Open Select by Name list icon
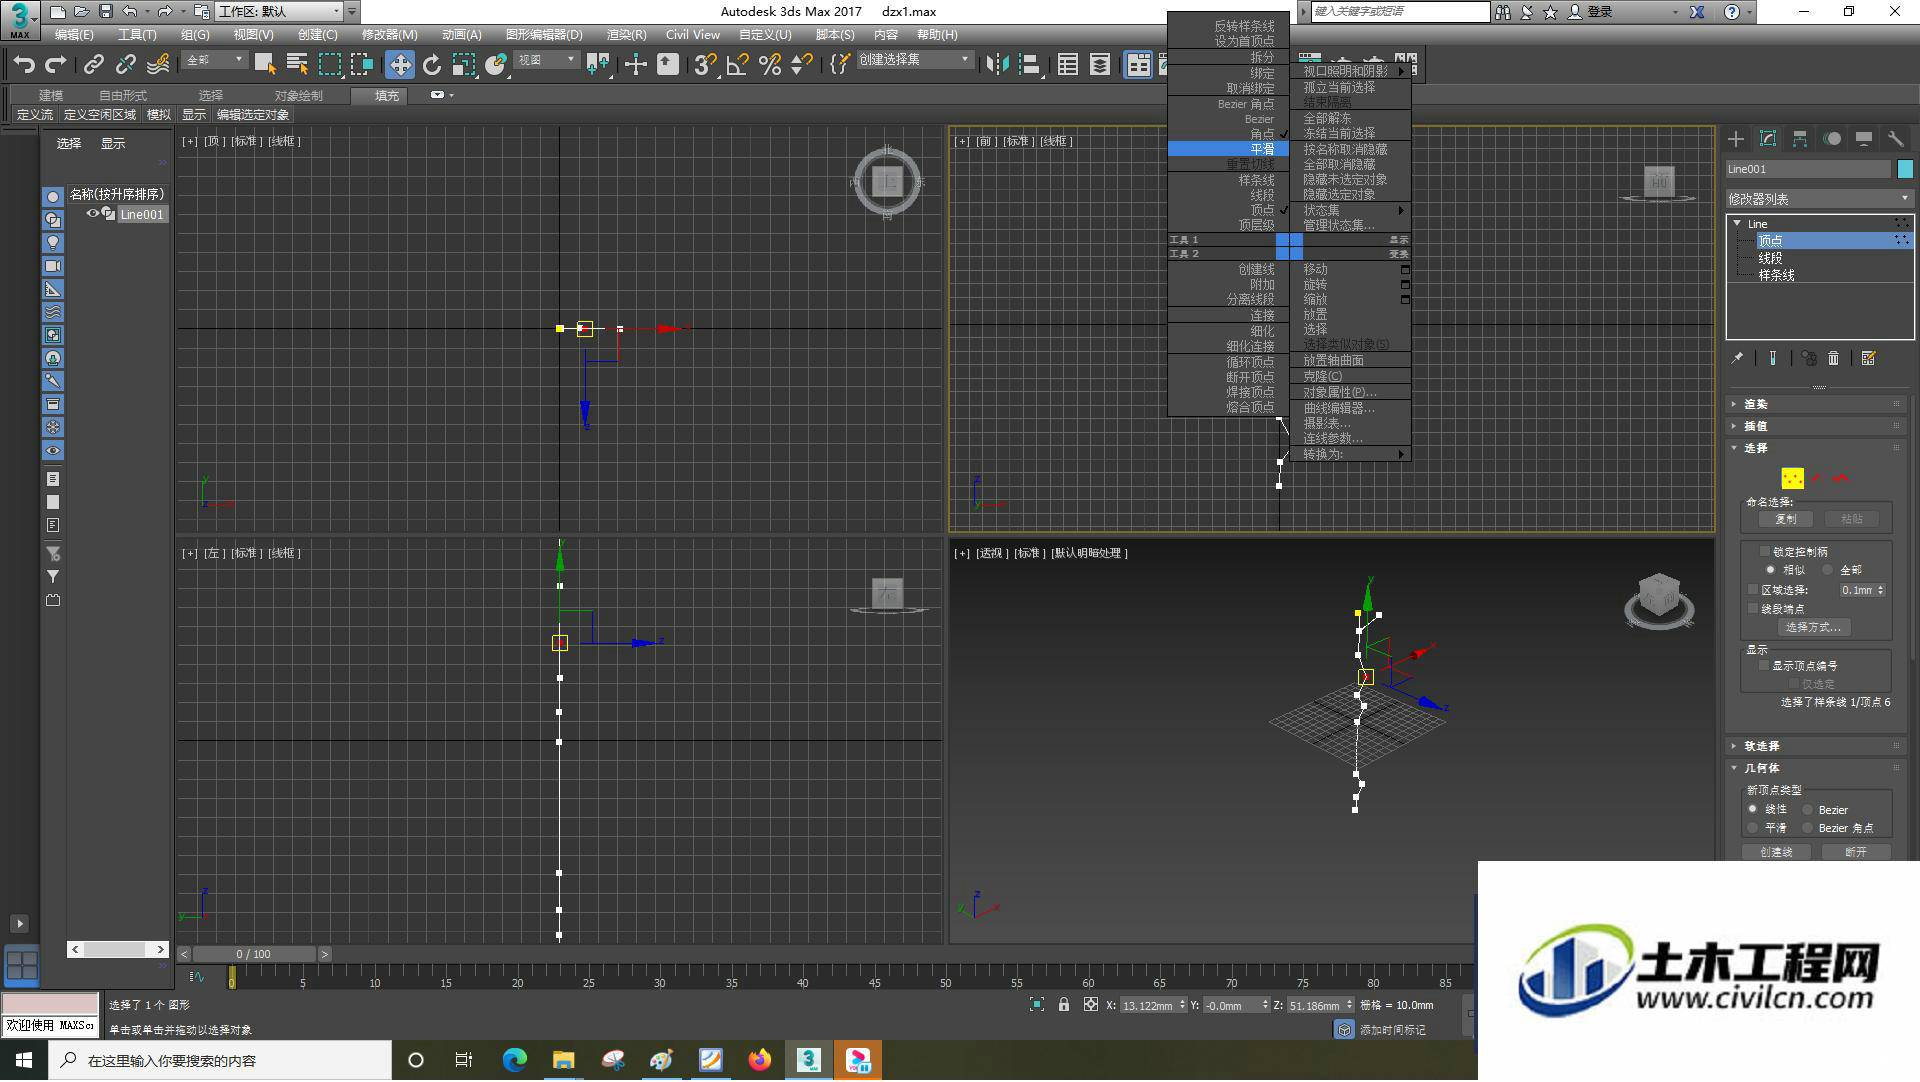Viewport: 1920px width, 1082px height. (x=297, y=65)
